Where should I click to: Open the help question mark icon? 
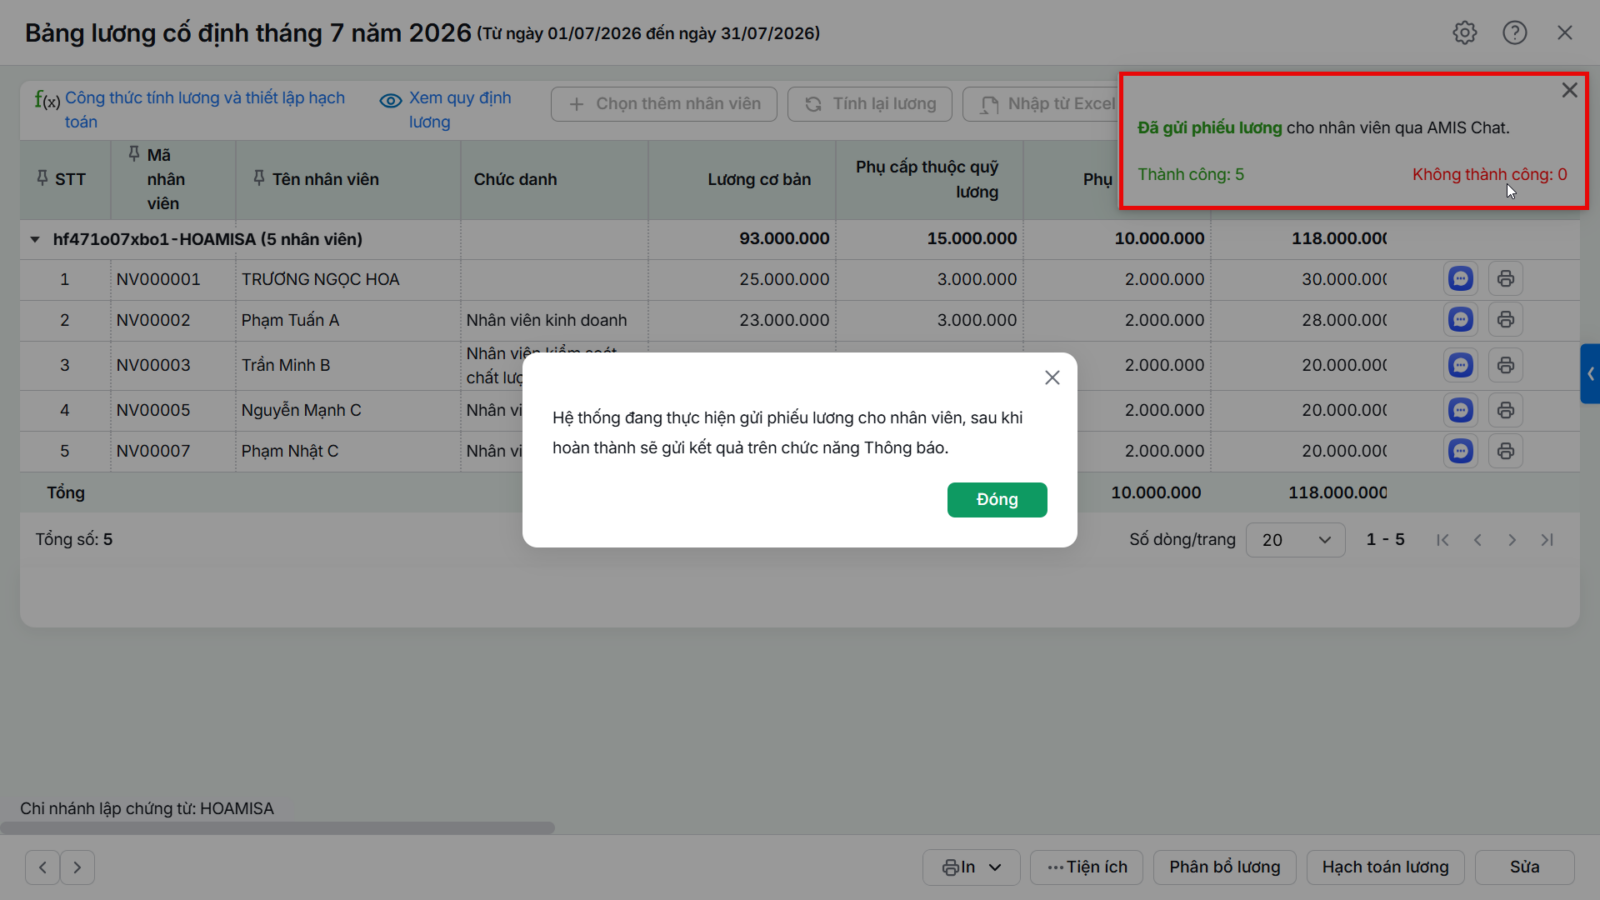1515,33
